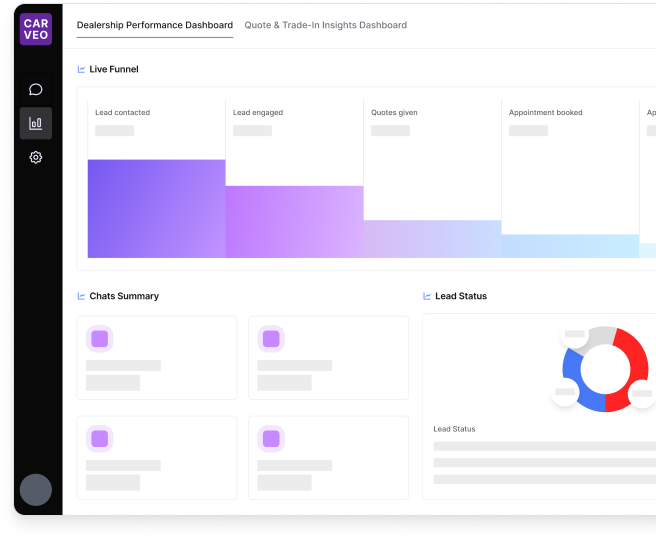
Task: Open Quote & Trade-In Insights Dashboard tab
Action: (325, 25)
